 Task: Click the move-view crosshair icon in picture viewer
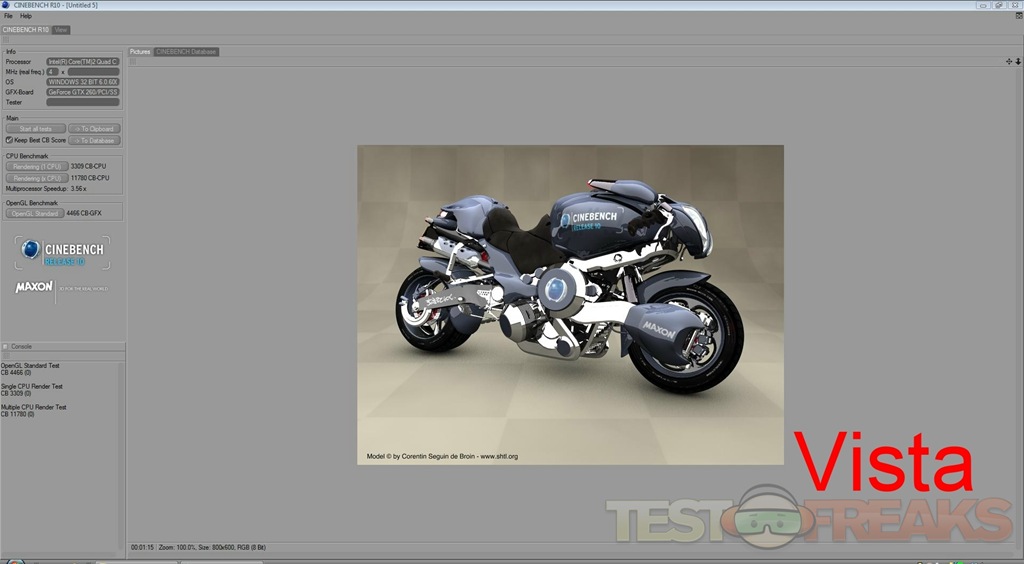pos(1009,61)
